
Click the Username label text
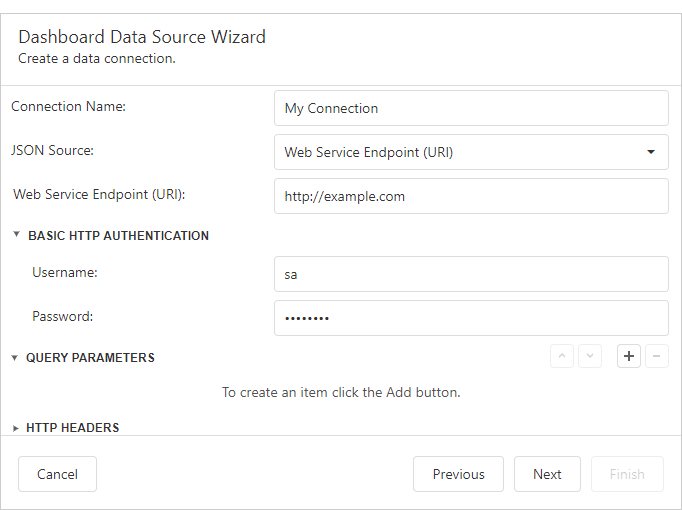pyautogui.click(x=65, y=272)
